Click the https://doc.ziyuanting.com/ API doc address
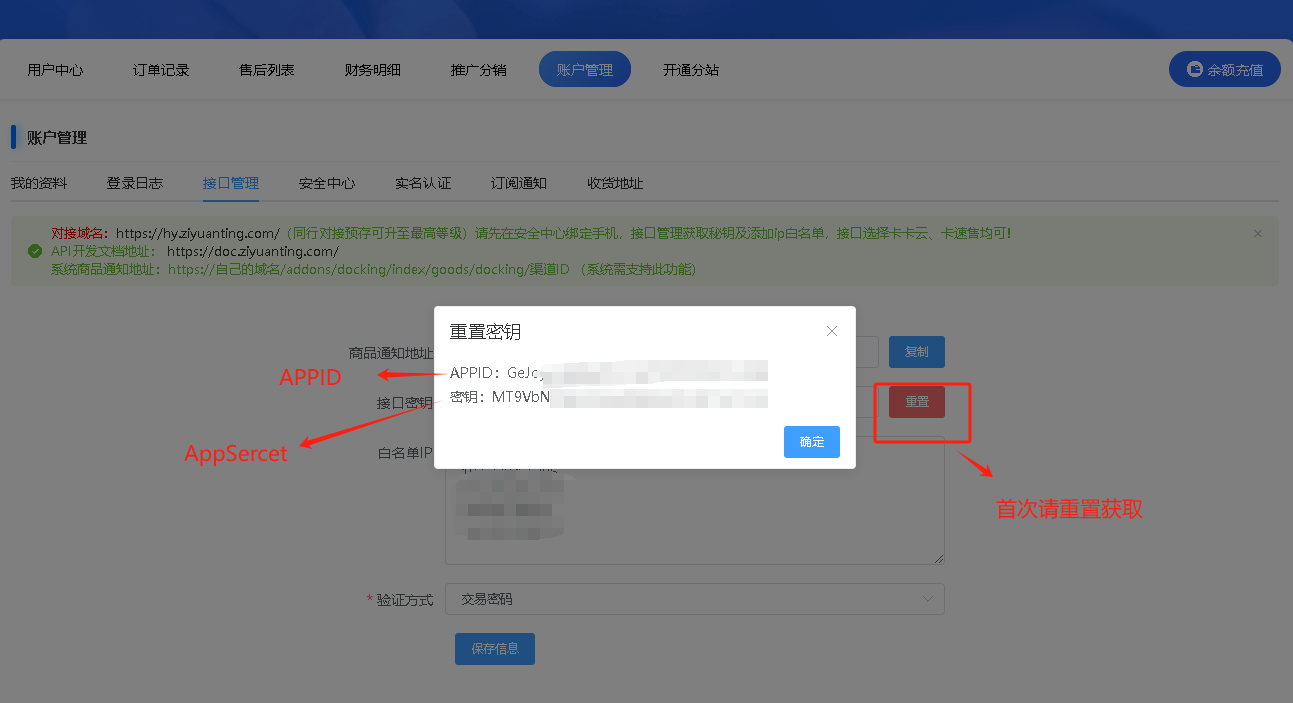 253,251
